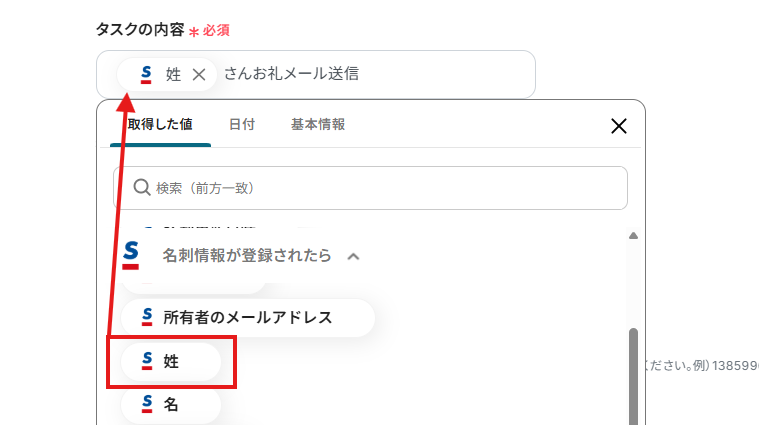Screen dimensions: 759x425
Task: Open the 日付 tab
Action: coord(242,125)
